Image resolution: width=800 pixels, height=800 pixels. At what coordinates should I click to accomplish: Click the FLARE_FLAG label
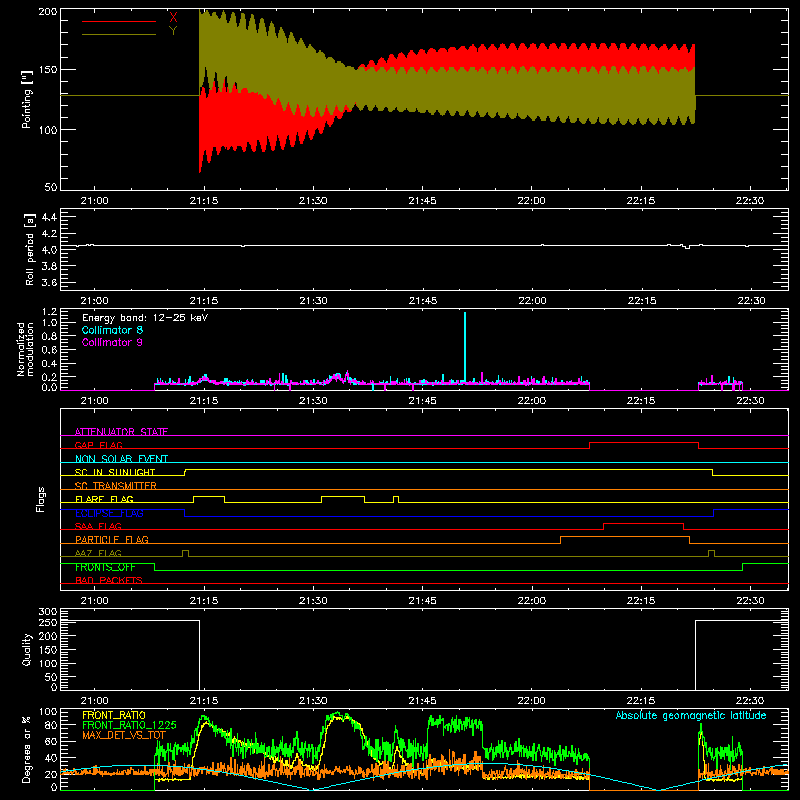[x=104, y=499]
